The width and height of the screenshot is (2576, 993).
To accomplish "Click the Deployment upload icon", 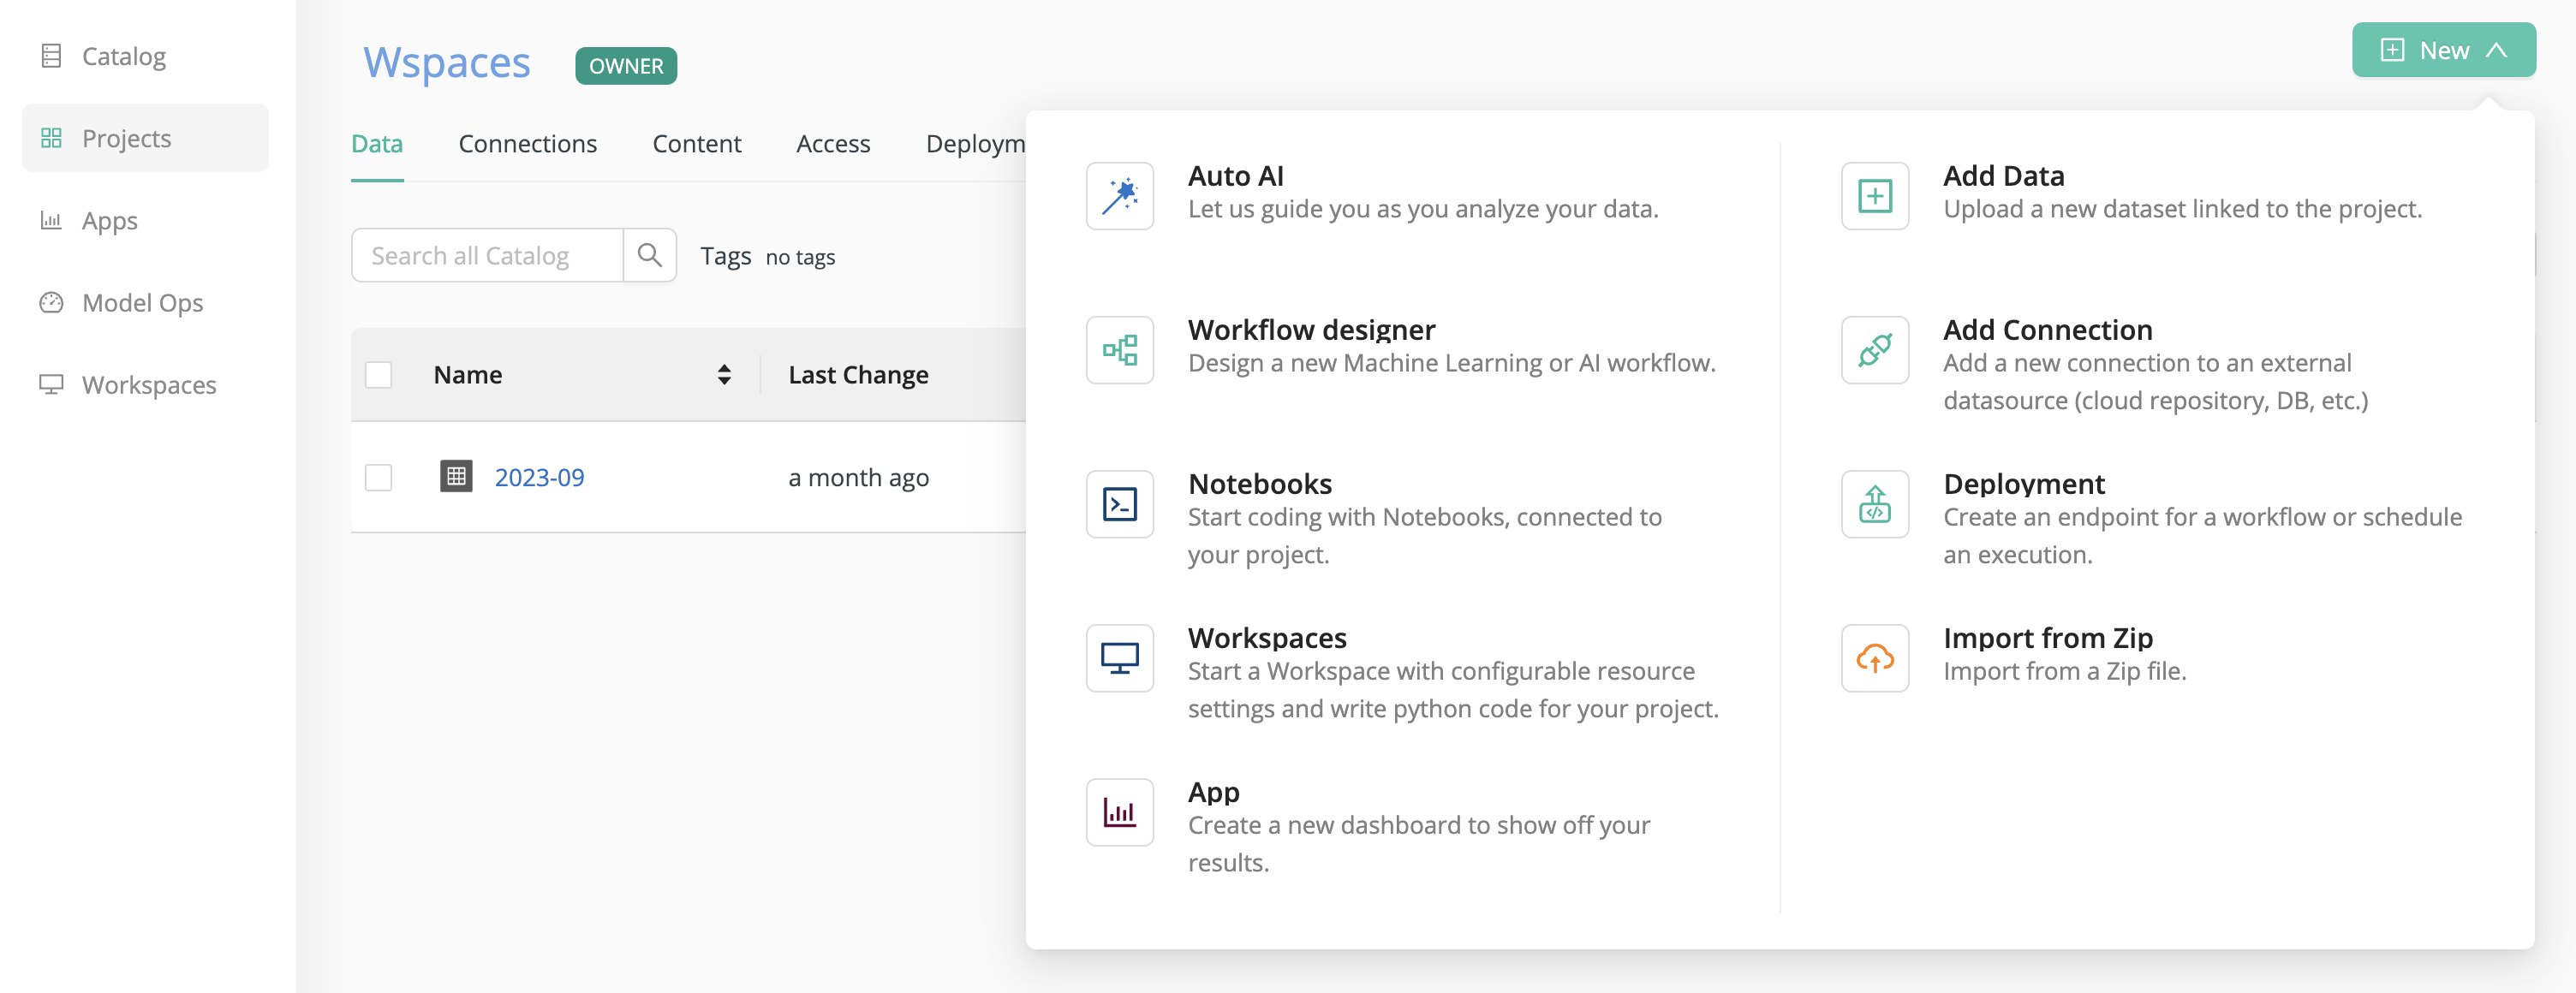I will point(1875,504).
